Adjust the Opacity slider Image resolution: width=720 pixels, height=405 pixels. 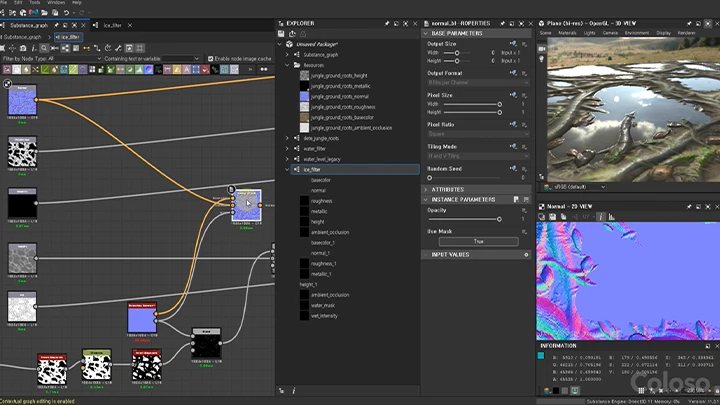pyautogui.click(x=464, y=219)
